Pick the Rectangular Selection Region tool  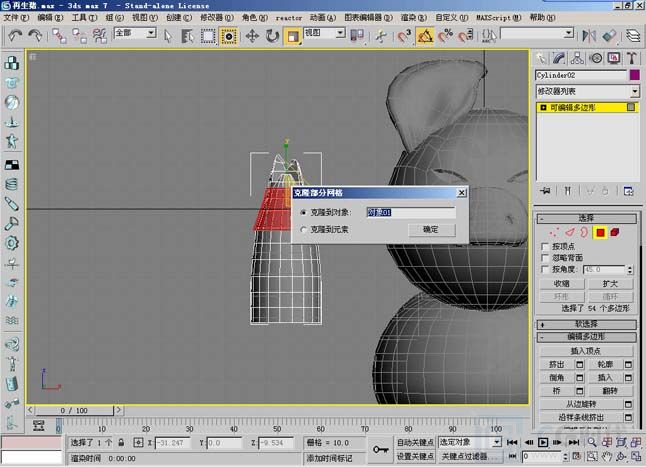tap(208, 36)
